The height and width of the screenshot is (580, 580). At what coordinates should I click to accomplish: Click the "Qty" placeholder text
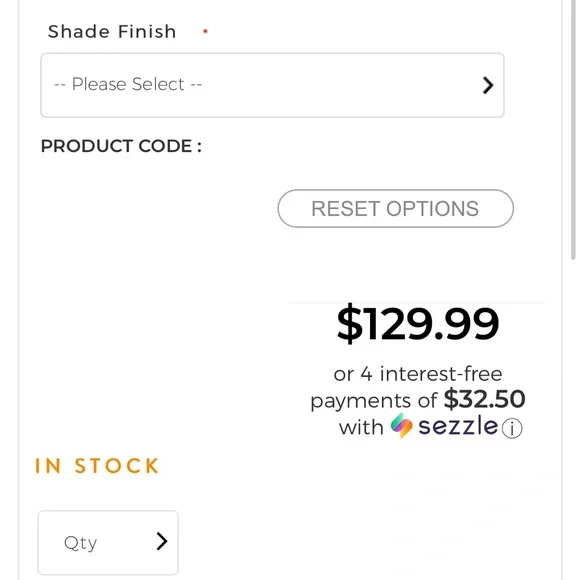80,543
